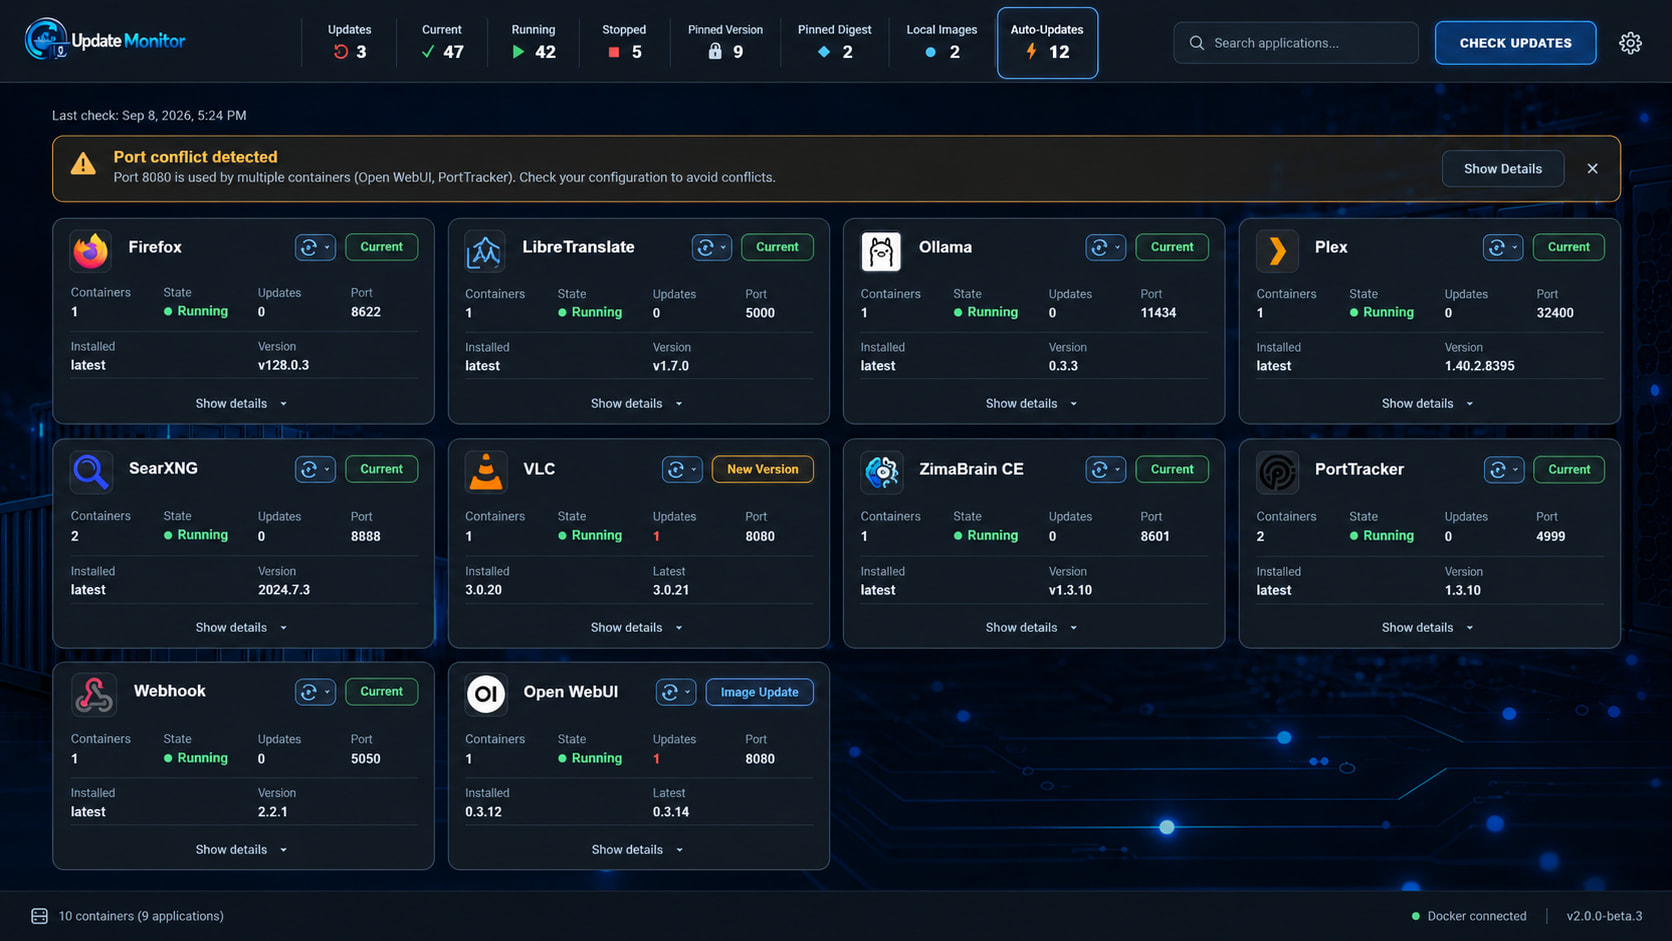Viewport: 1672px width, 941px height.
Task: Click the New Version badge on VLC
Action: pos(762,469)
